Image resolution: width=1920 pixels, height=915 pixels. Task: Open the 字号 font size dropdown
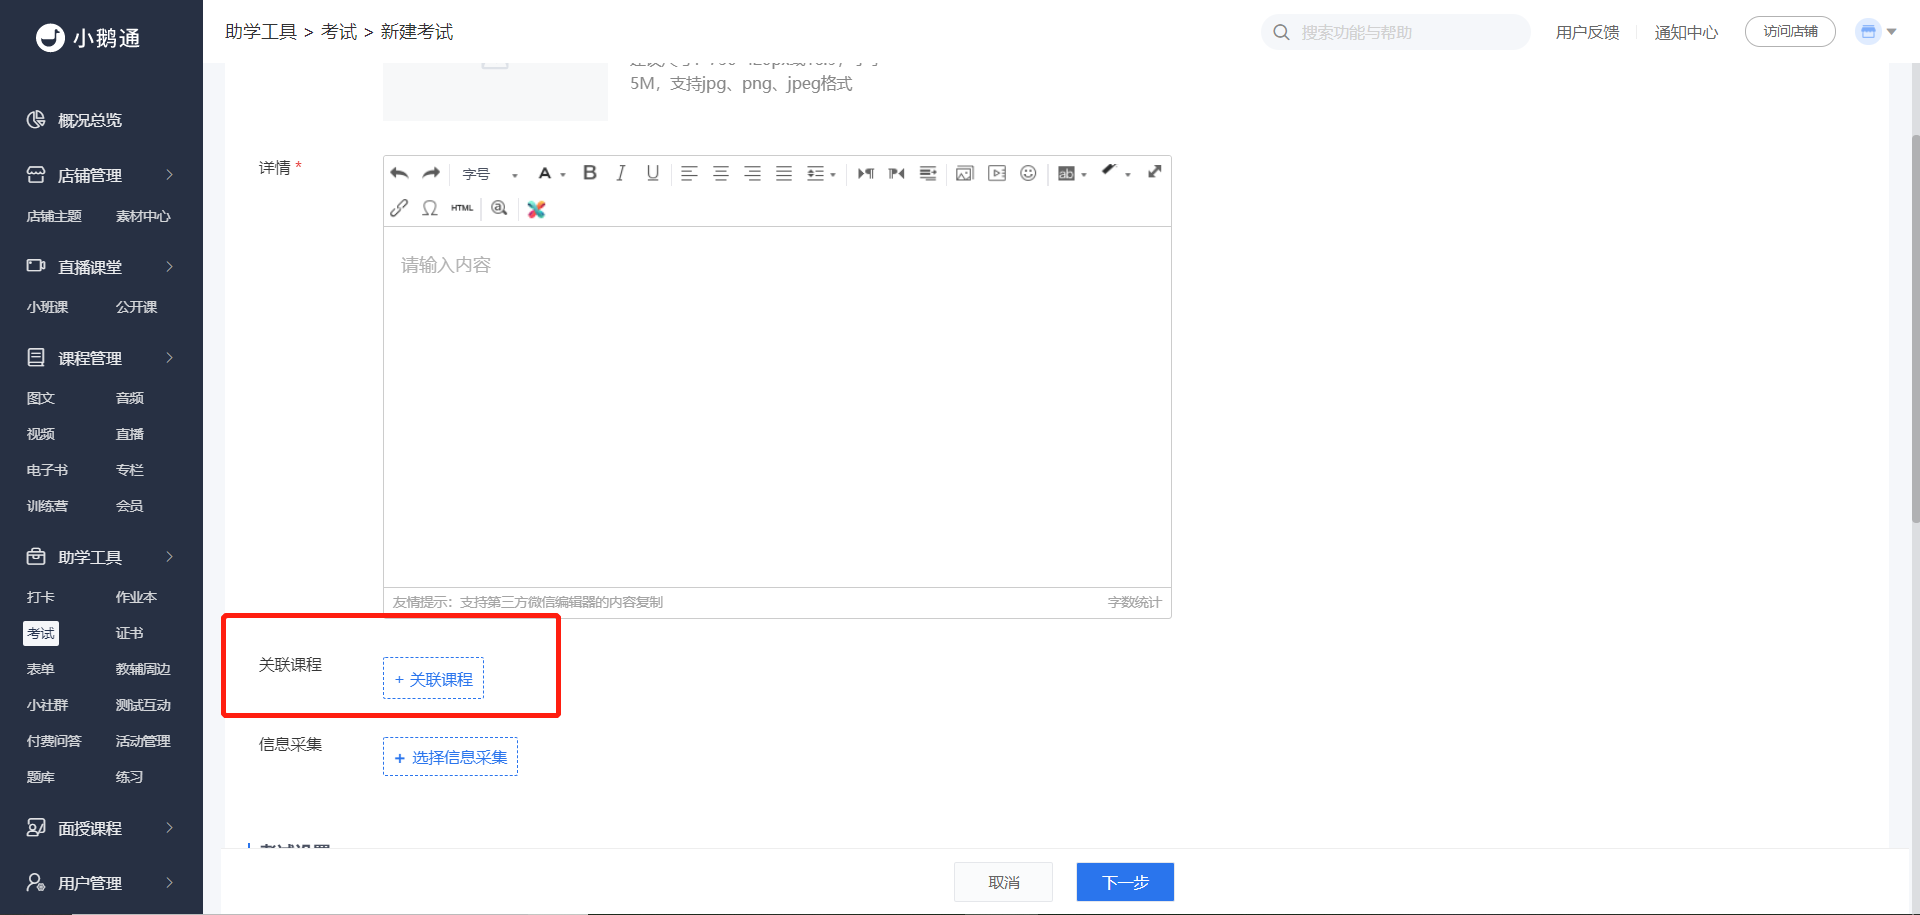[490, 174]
